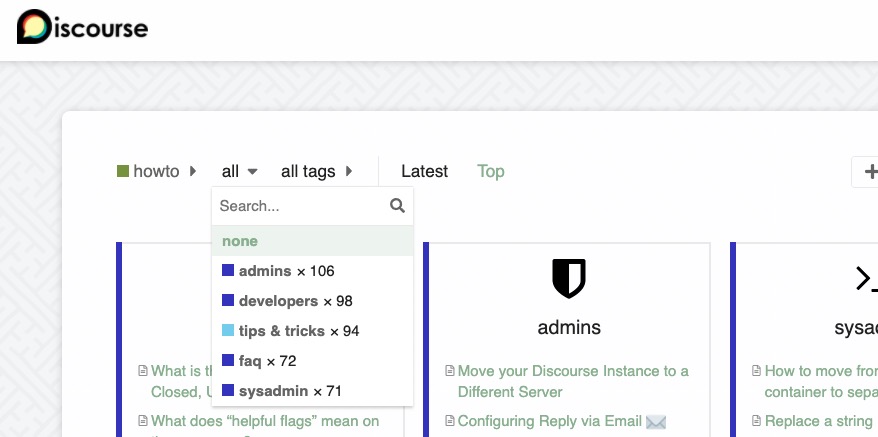The image size is (878, 437).
Task: Click document icon beside Configuring Reply via Email
Action: click(x=450, y=421)
